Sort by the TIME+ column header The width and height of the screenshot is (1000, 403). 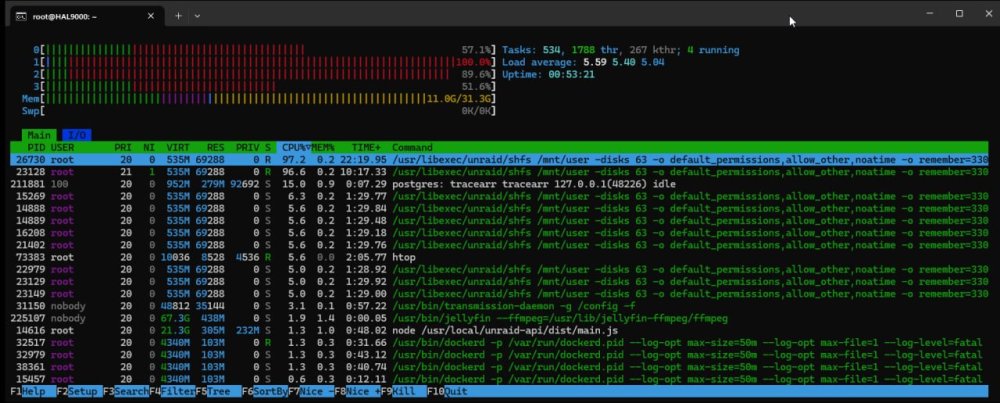pyautogui.click(x=365, y=147)
